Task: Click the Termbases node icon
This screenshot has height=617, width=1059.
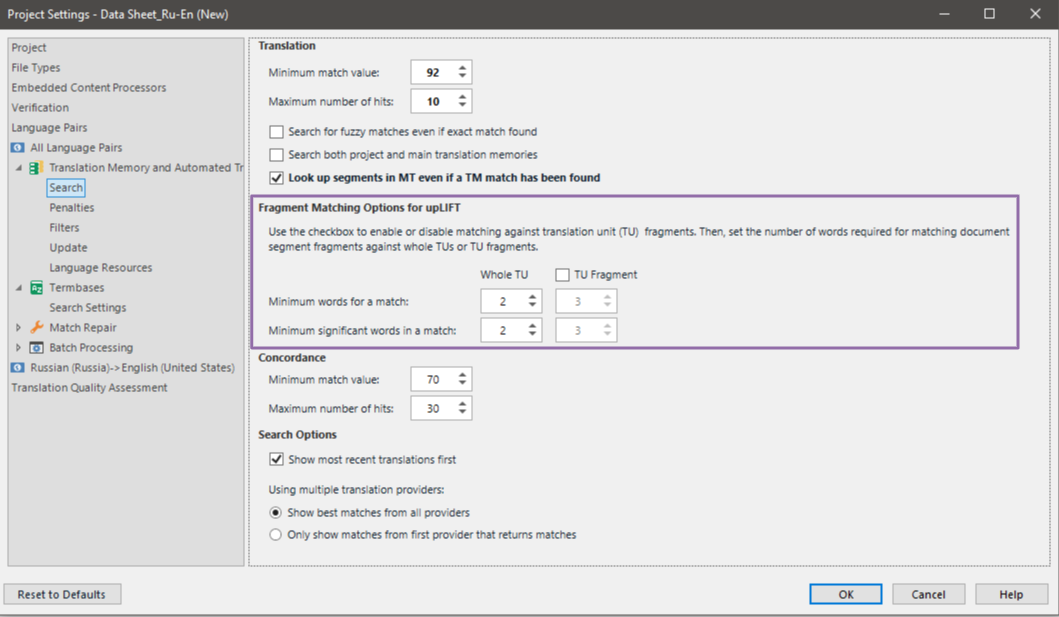Action: [36, 288]
